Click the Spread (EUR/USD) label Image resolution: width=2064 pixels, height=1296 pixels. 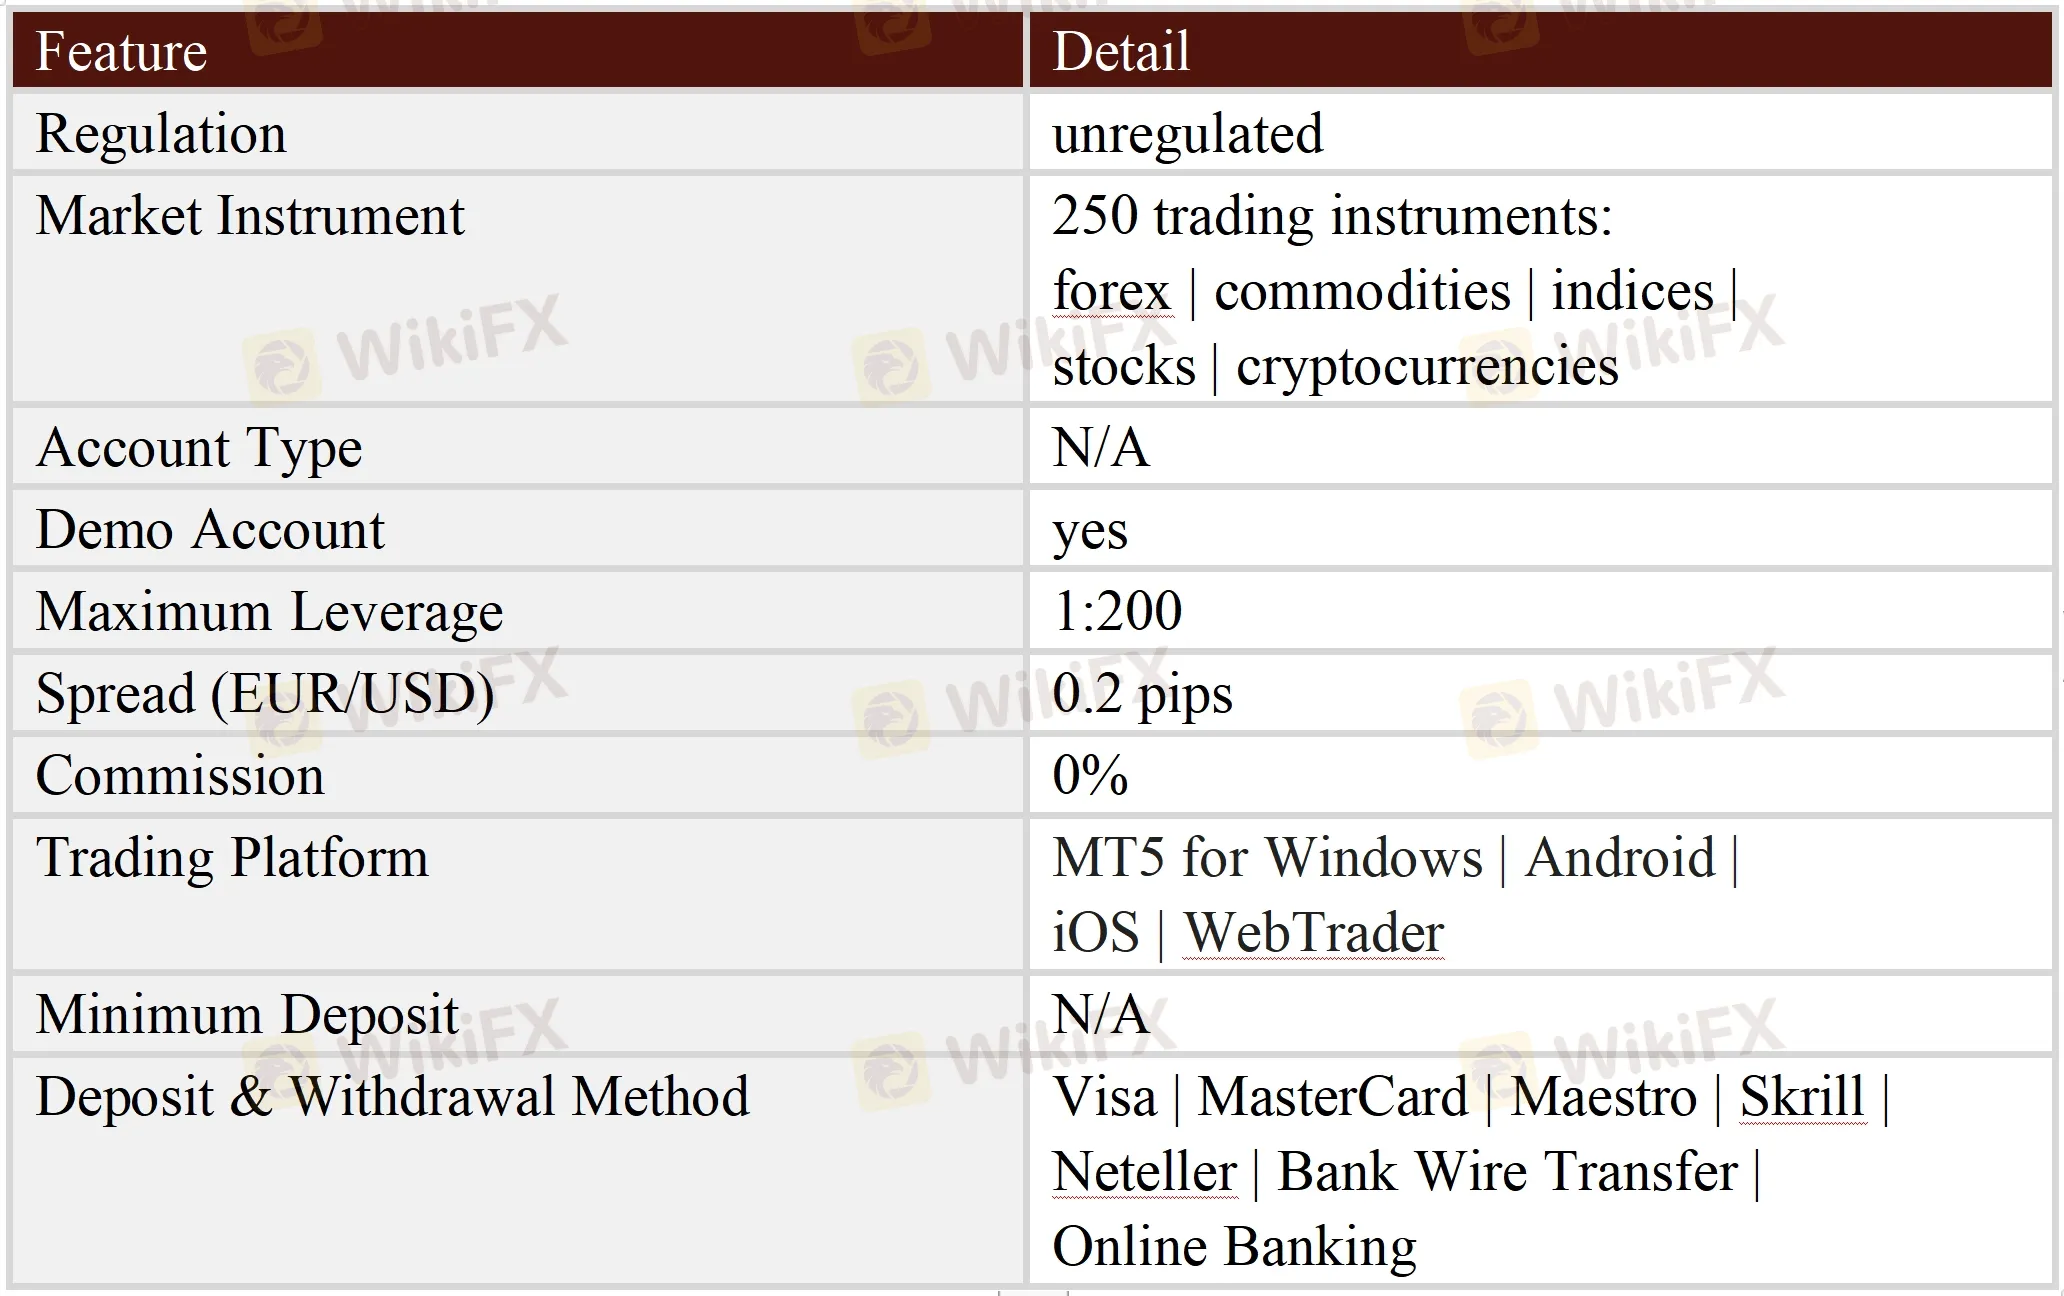click(x=265, y=693)
